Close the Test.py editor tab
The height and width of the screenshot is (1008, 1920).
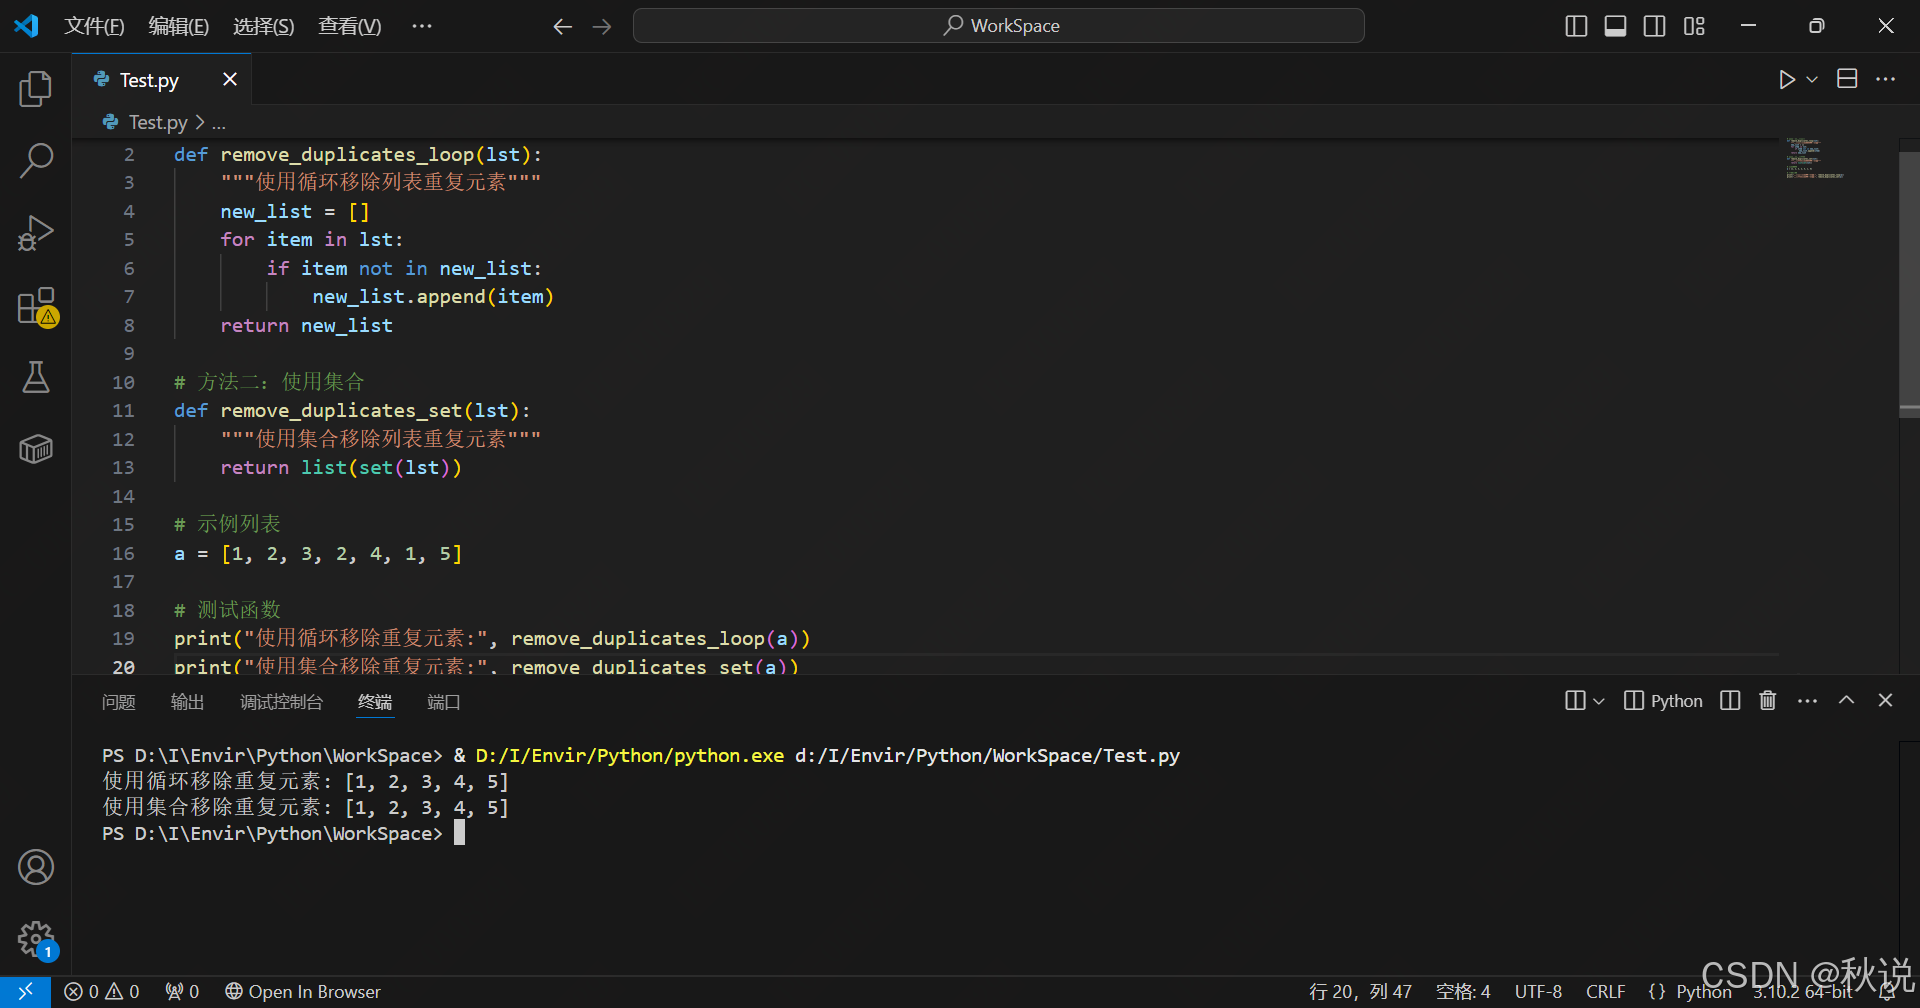tap(230, 79)
